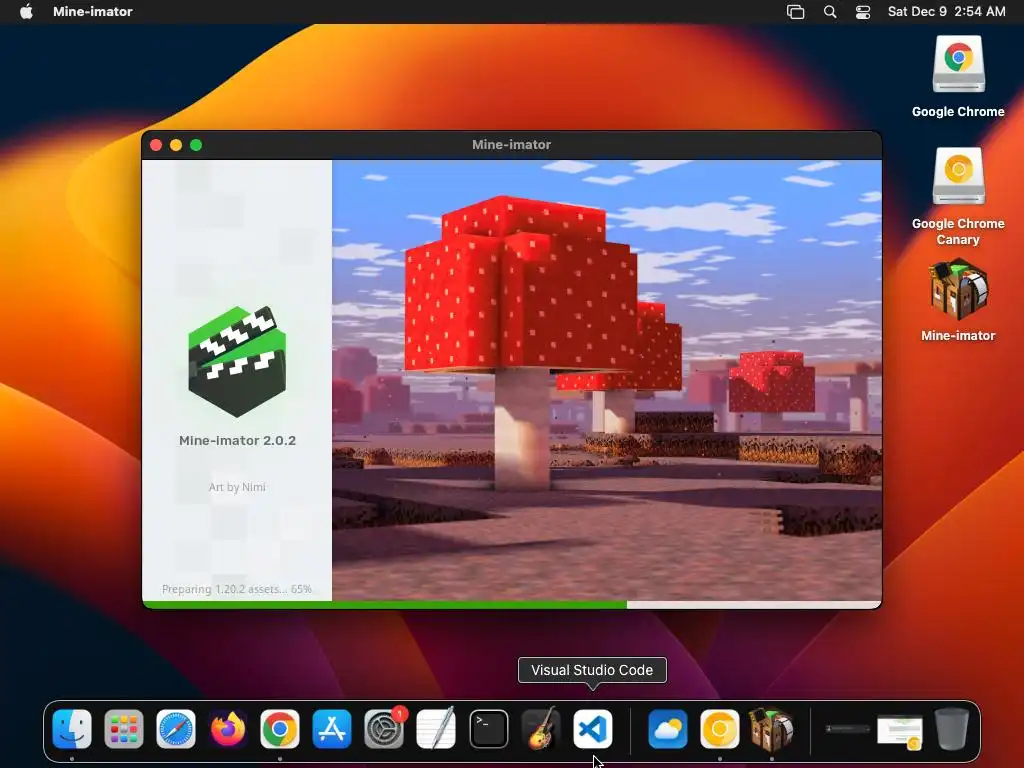Image resolution: width=1024 pixels, height=768 pixels.
Task: Click the Mine-imator clapperboard logo
Action: pos(237,361)
